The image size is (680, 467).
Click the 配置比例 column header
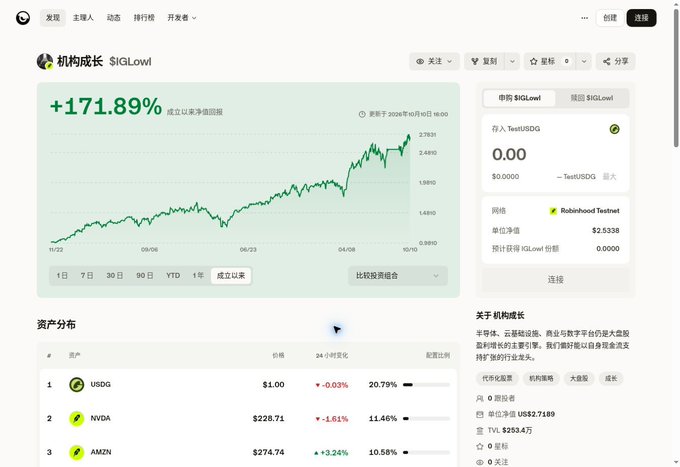coord(438,356)
